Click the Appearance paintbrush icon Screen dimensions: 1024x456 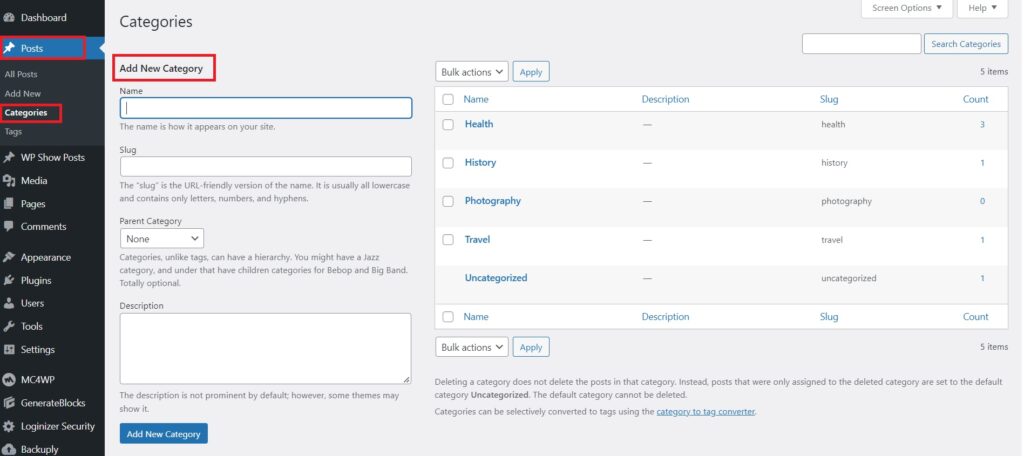point(9,257)
